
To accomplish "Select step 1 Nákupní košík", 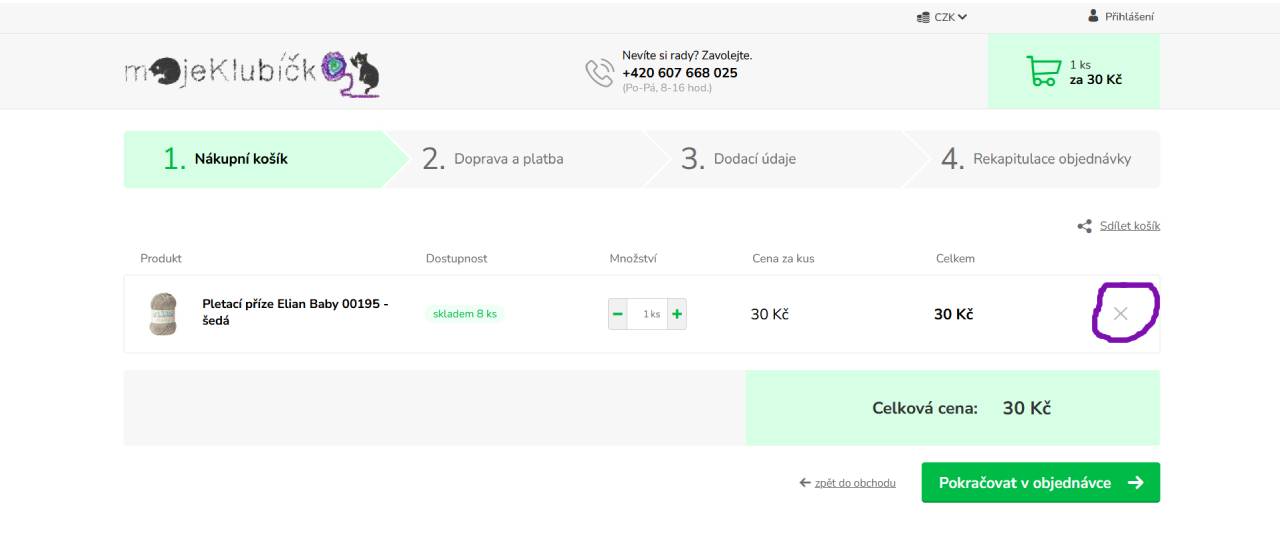I will click(254, 159).
